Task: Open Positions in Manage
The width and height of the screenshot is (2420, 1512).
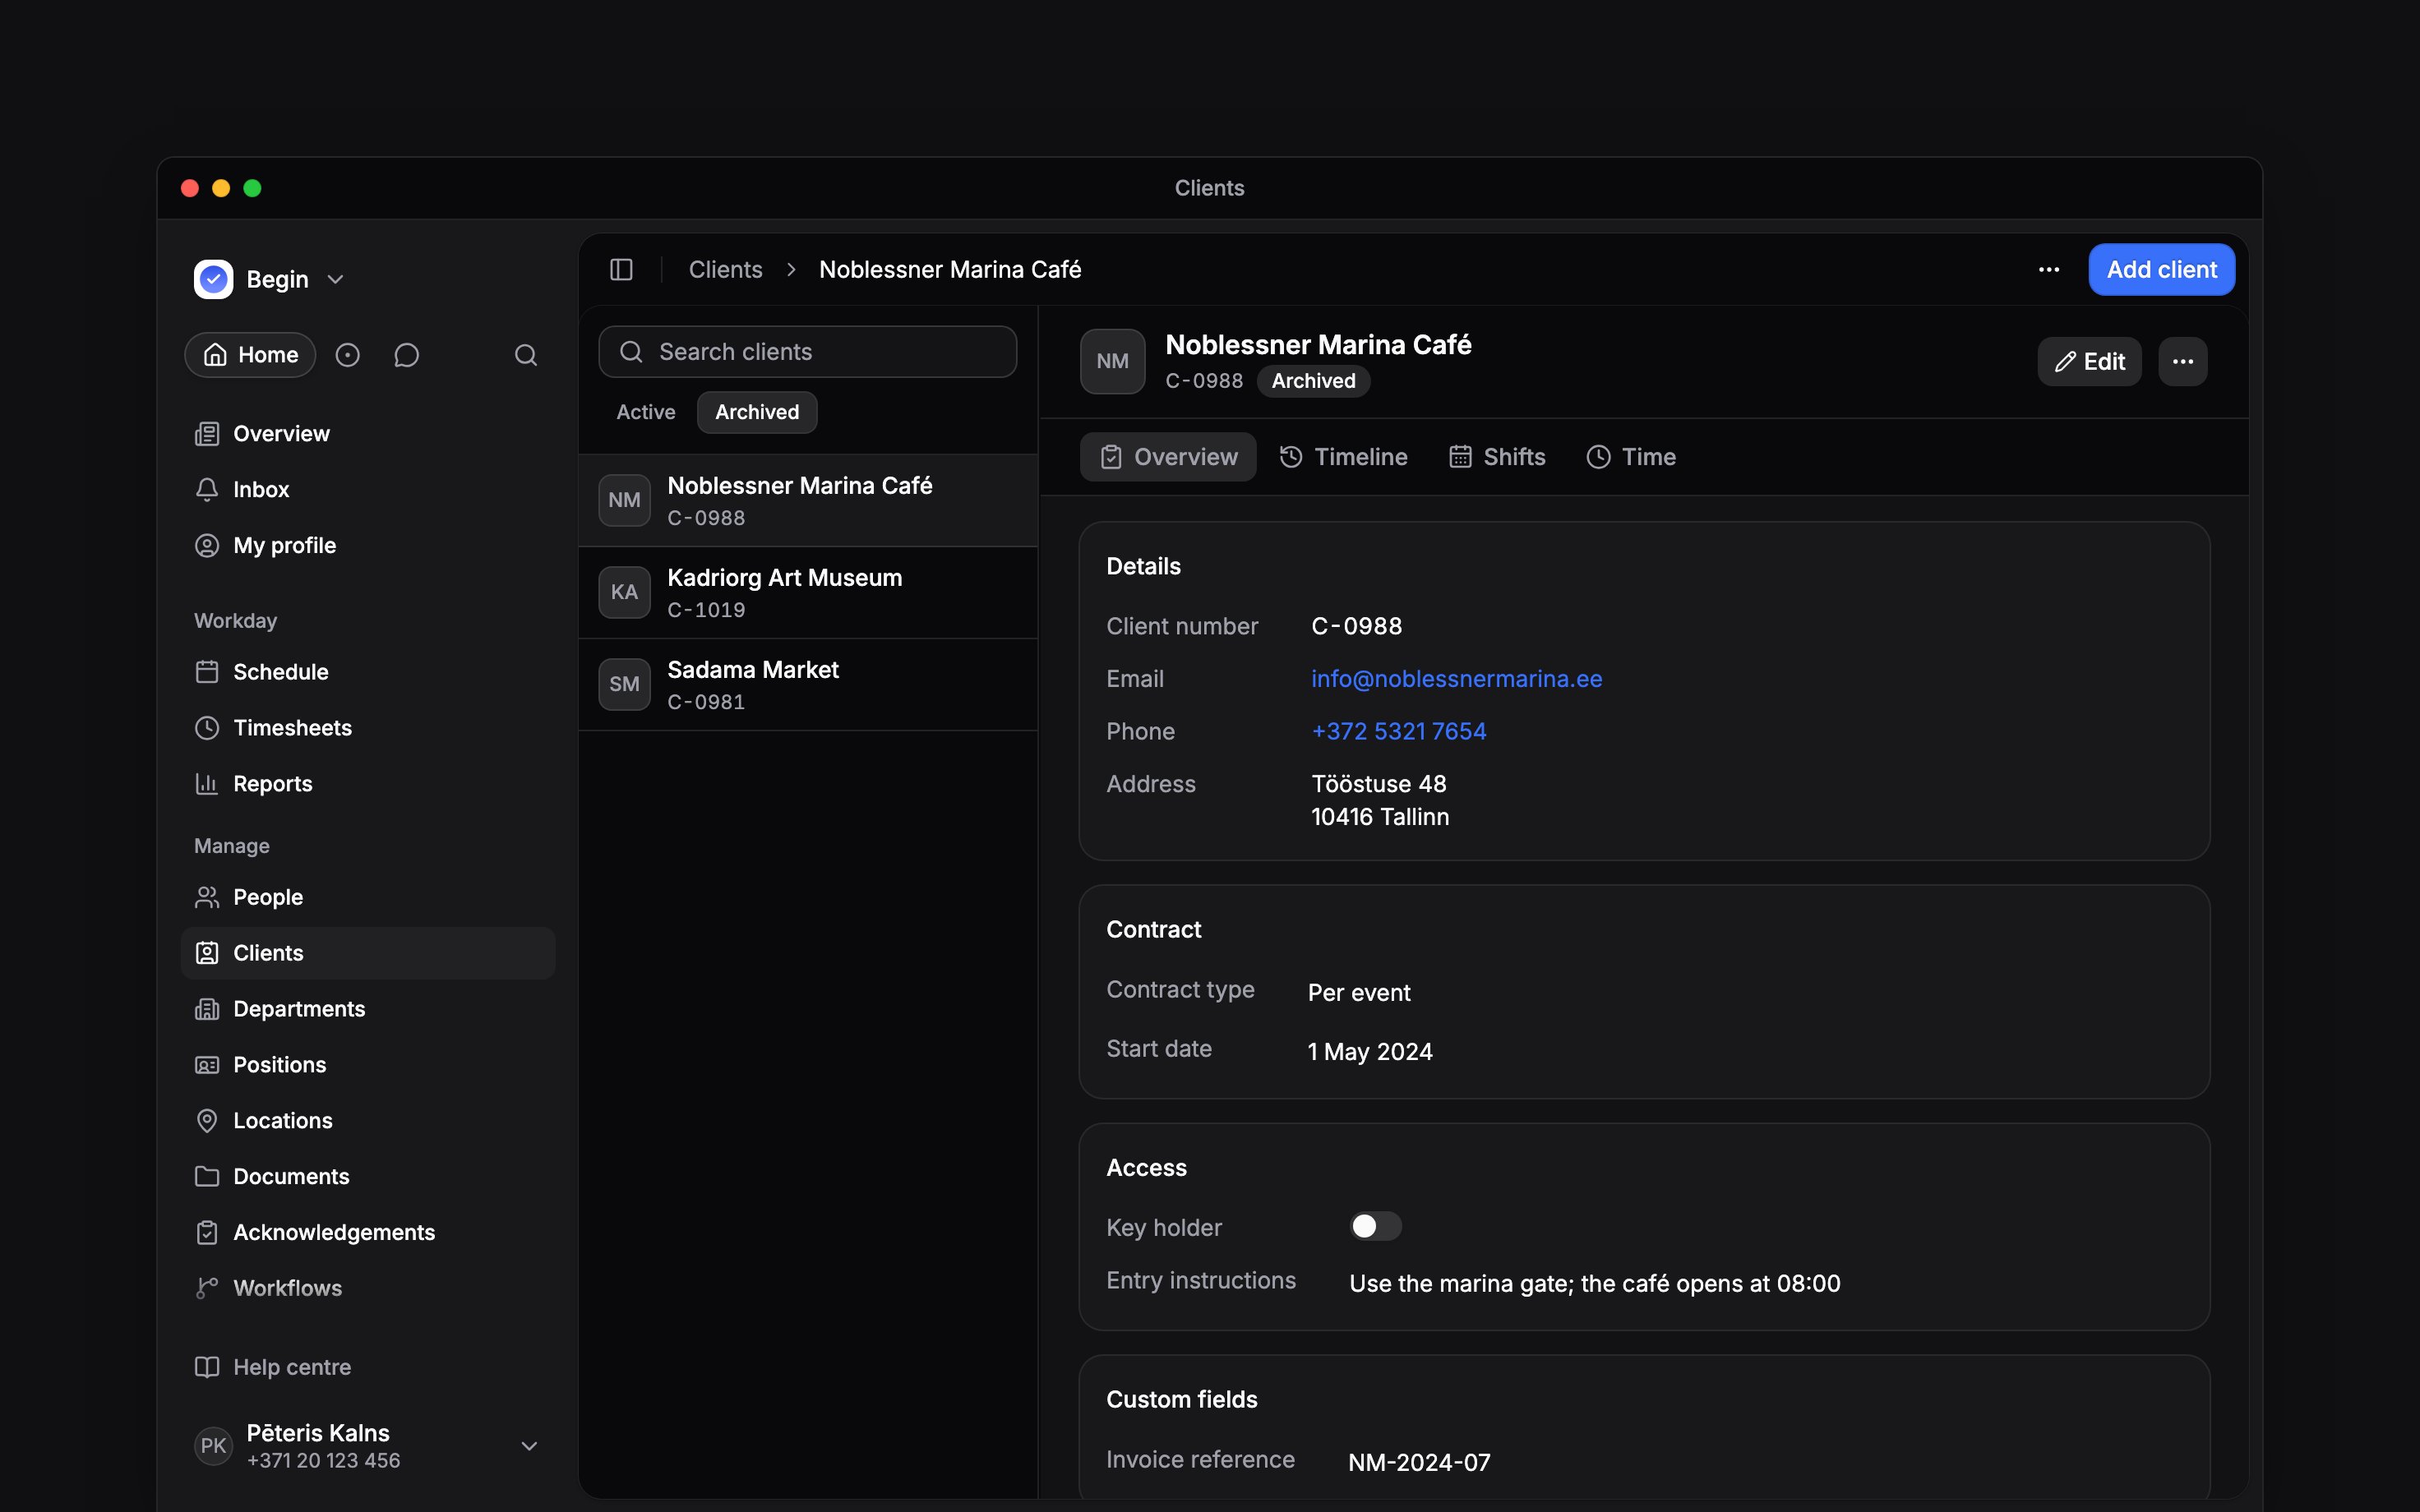Action: 368,1065
